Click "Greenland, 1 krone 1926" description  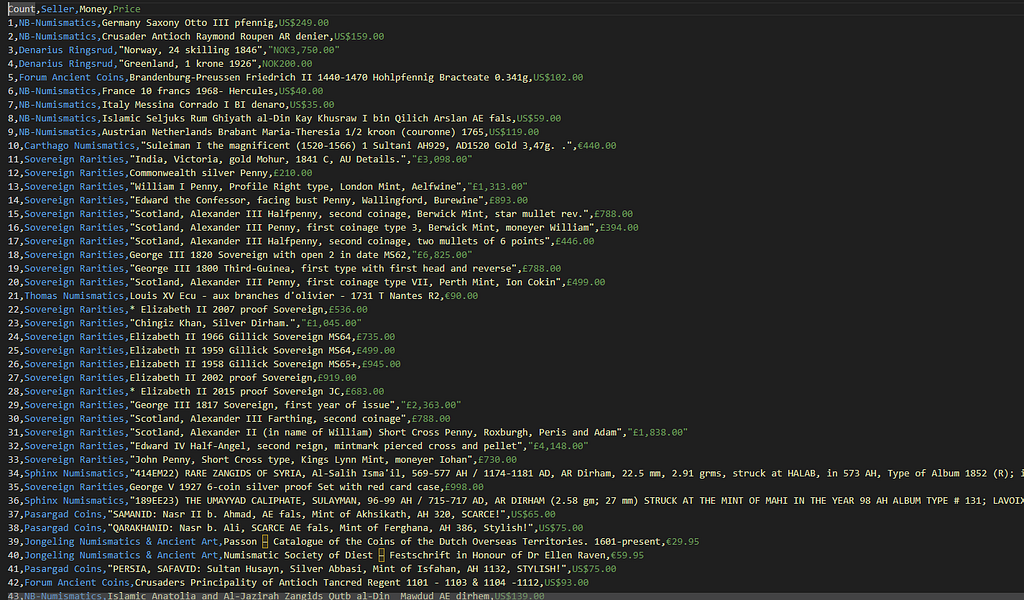(x=187, y=64)
